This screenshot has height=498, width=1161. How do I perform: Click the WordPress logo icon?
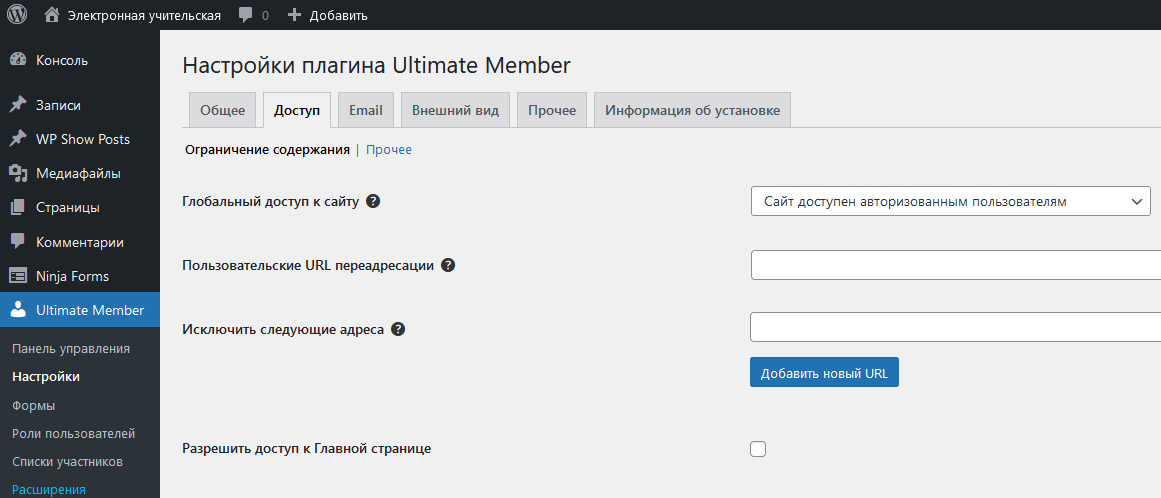click(17, 15)
